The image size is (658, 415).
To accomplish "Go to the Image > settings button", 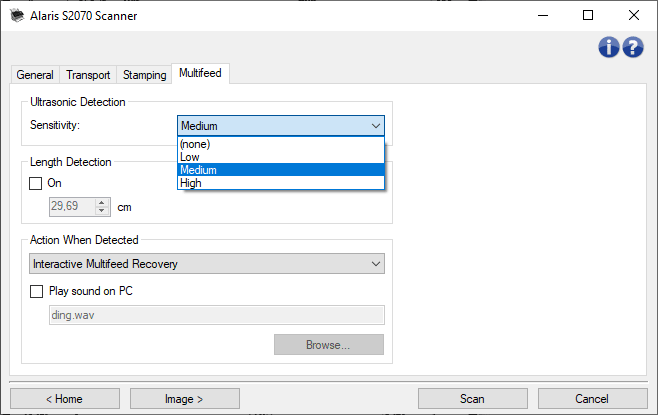I will click(x=185, y=398).
